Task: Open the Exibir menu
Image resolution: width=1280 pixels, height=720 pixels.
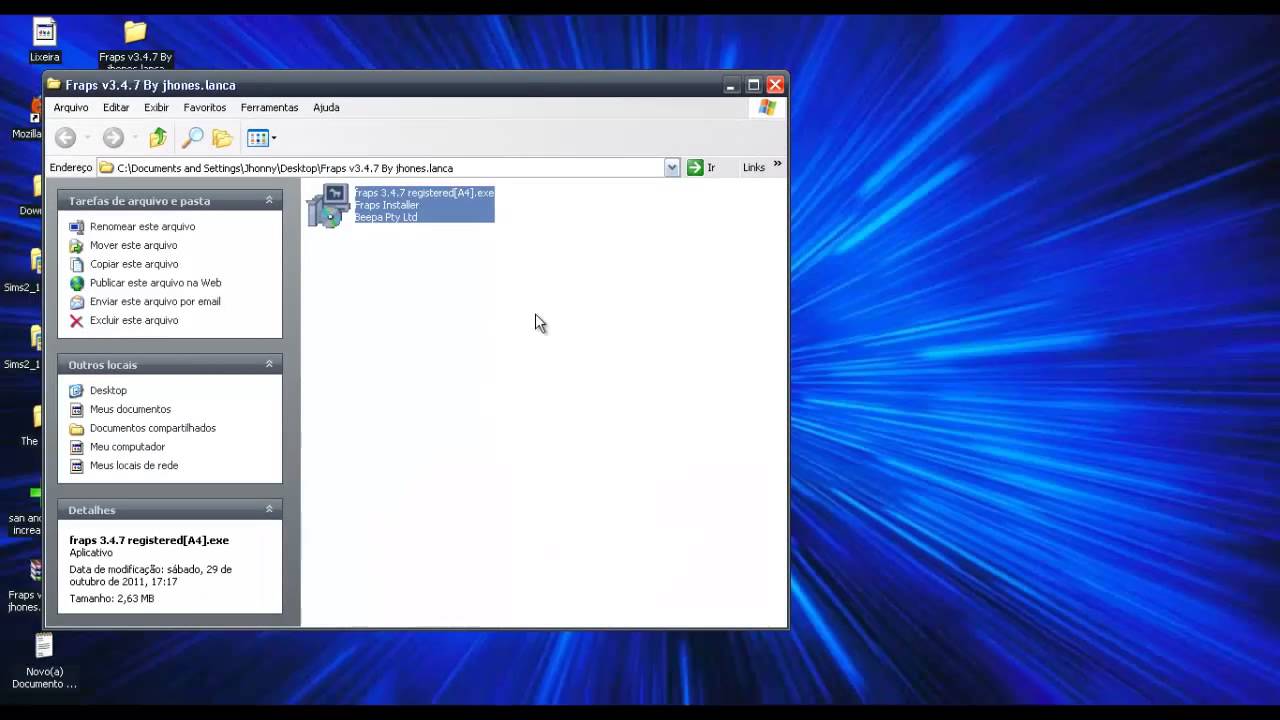Action: (x=156, y=107)
